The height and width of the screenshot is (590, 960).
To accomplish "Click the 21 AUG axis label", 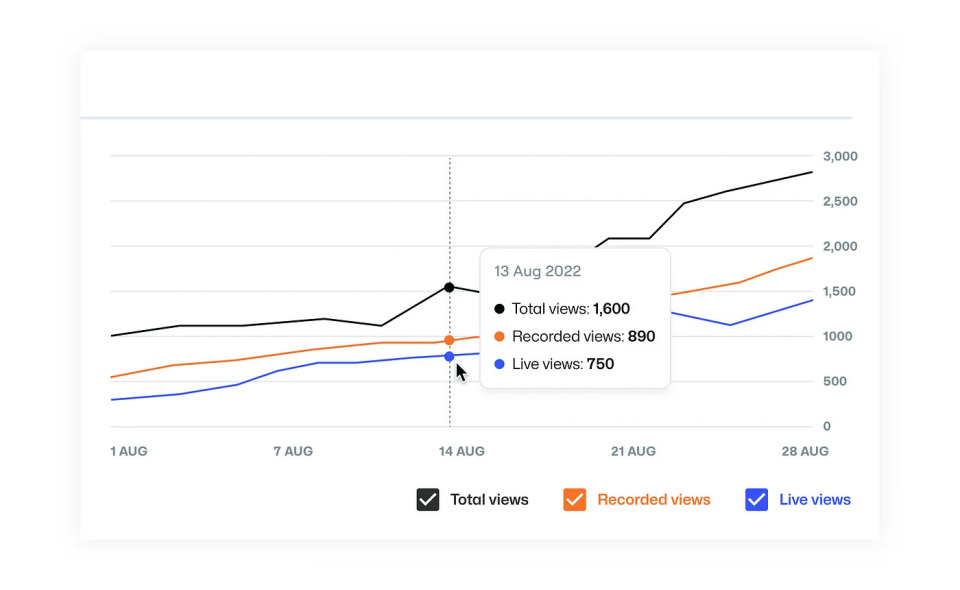I will click(633, 452).
